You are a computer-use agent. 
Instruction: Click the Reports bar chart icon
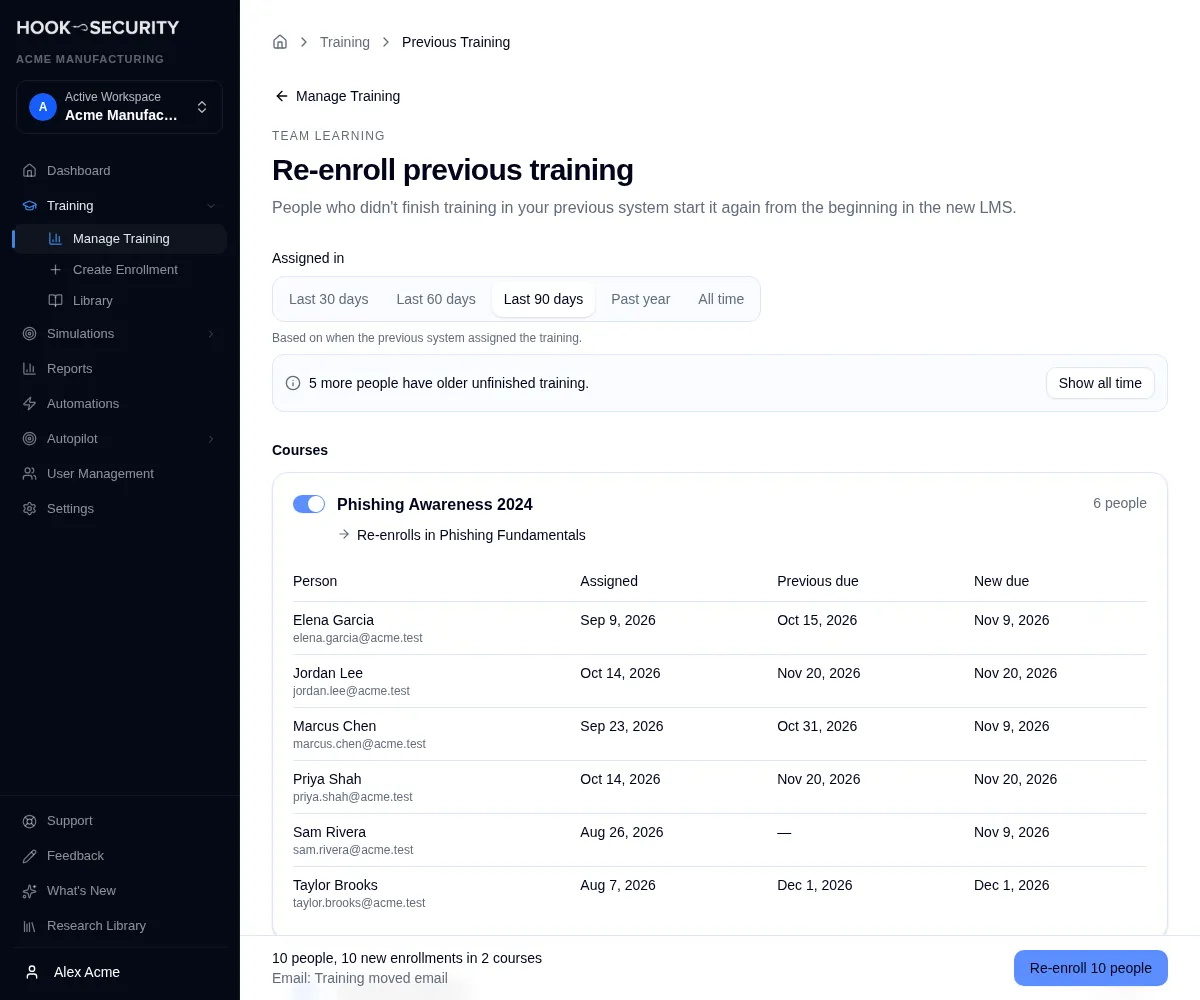(x=30, y=369)
